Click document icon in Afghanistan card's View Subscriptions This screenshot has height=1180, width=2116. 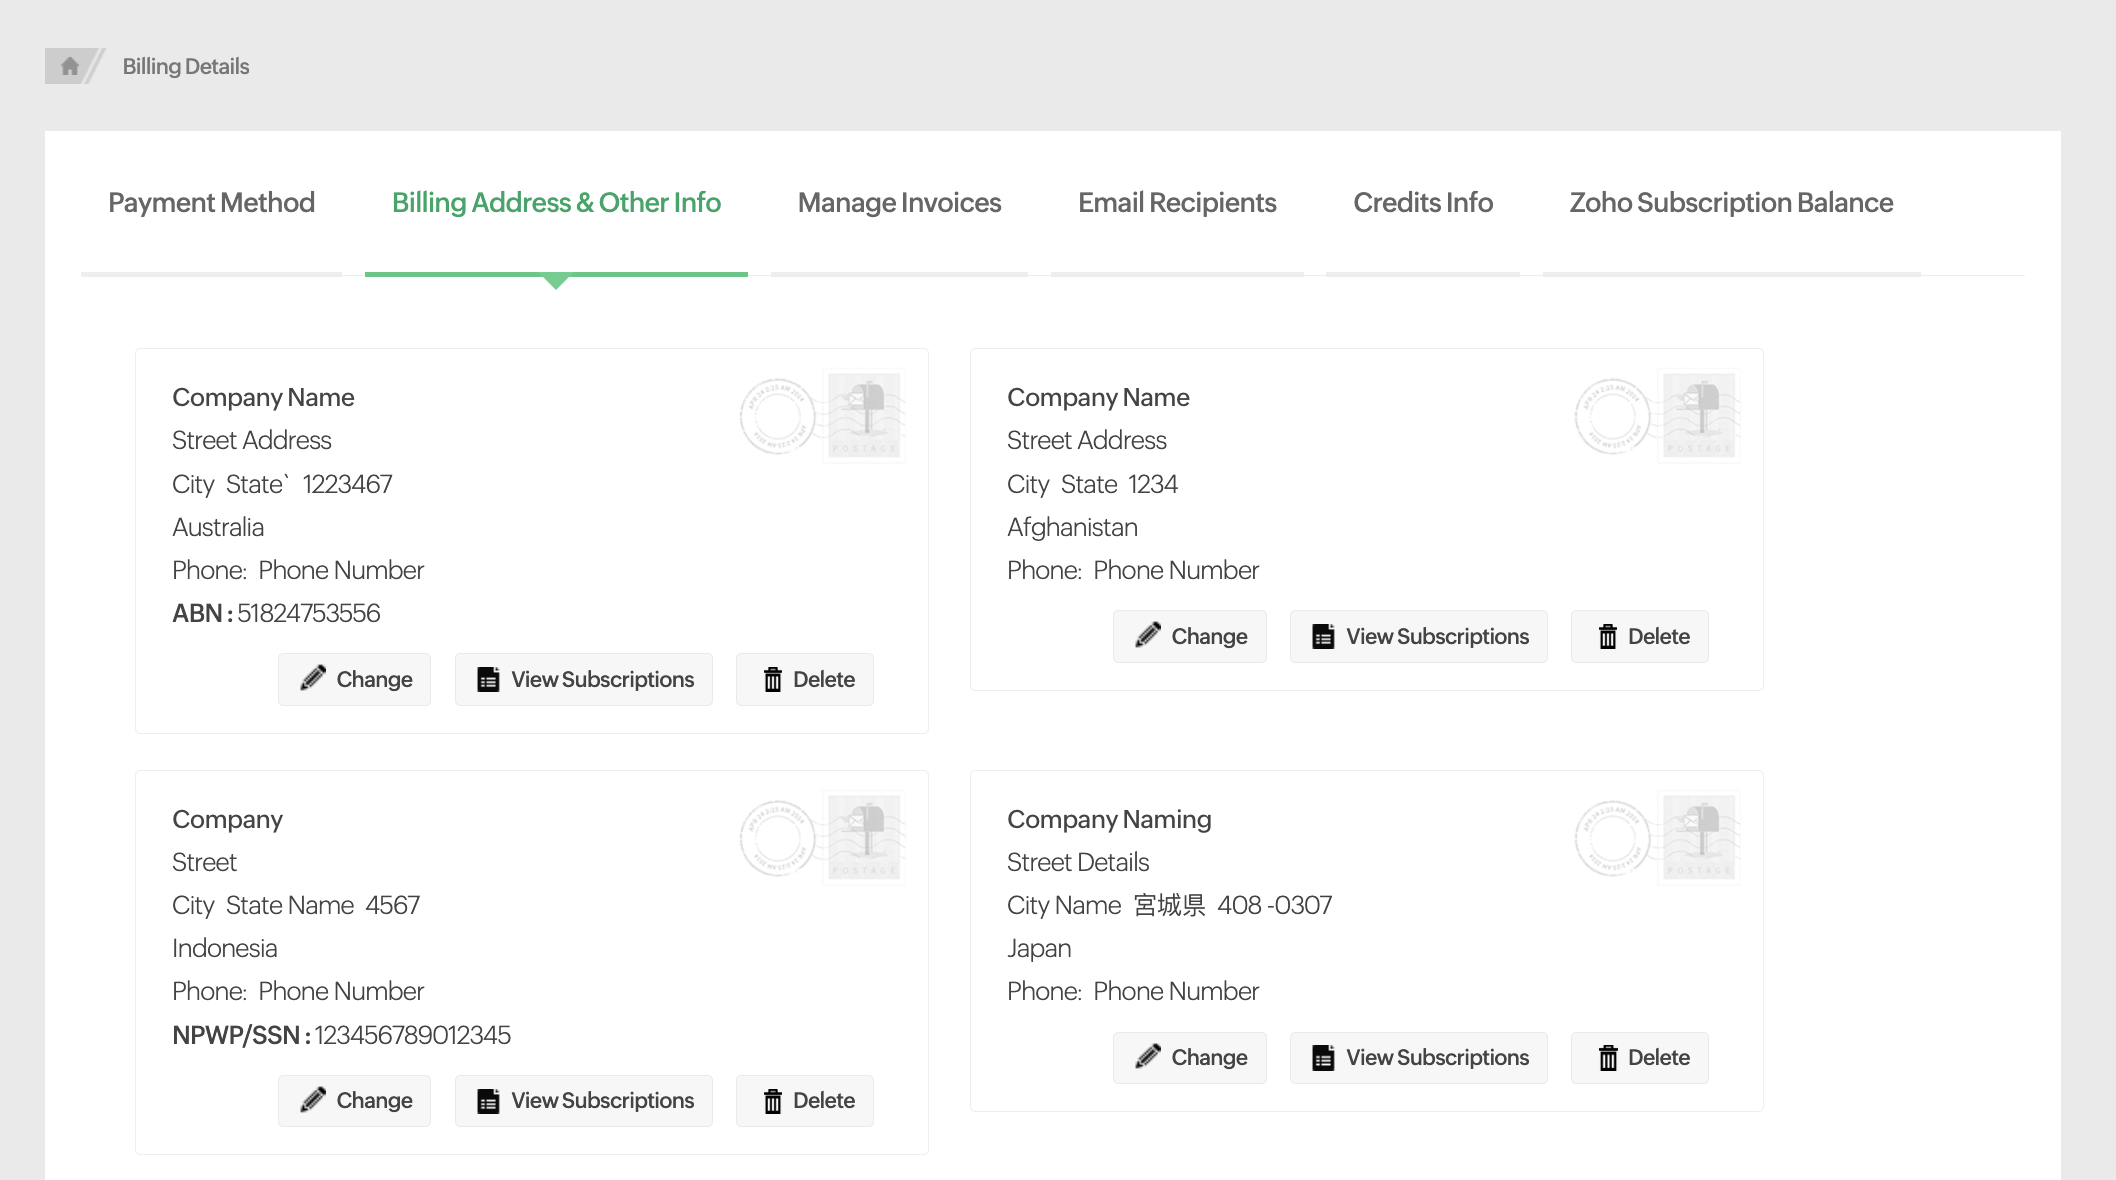point(1323,636)
